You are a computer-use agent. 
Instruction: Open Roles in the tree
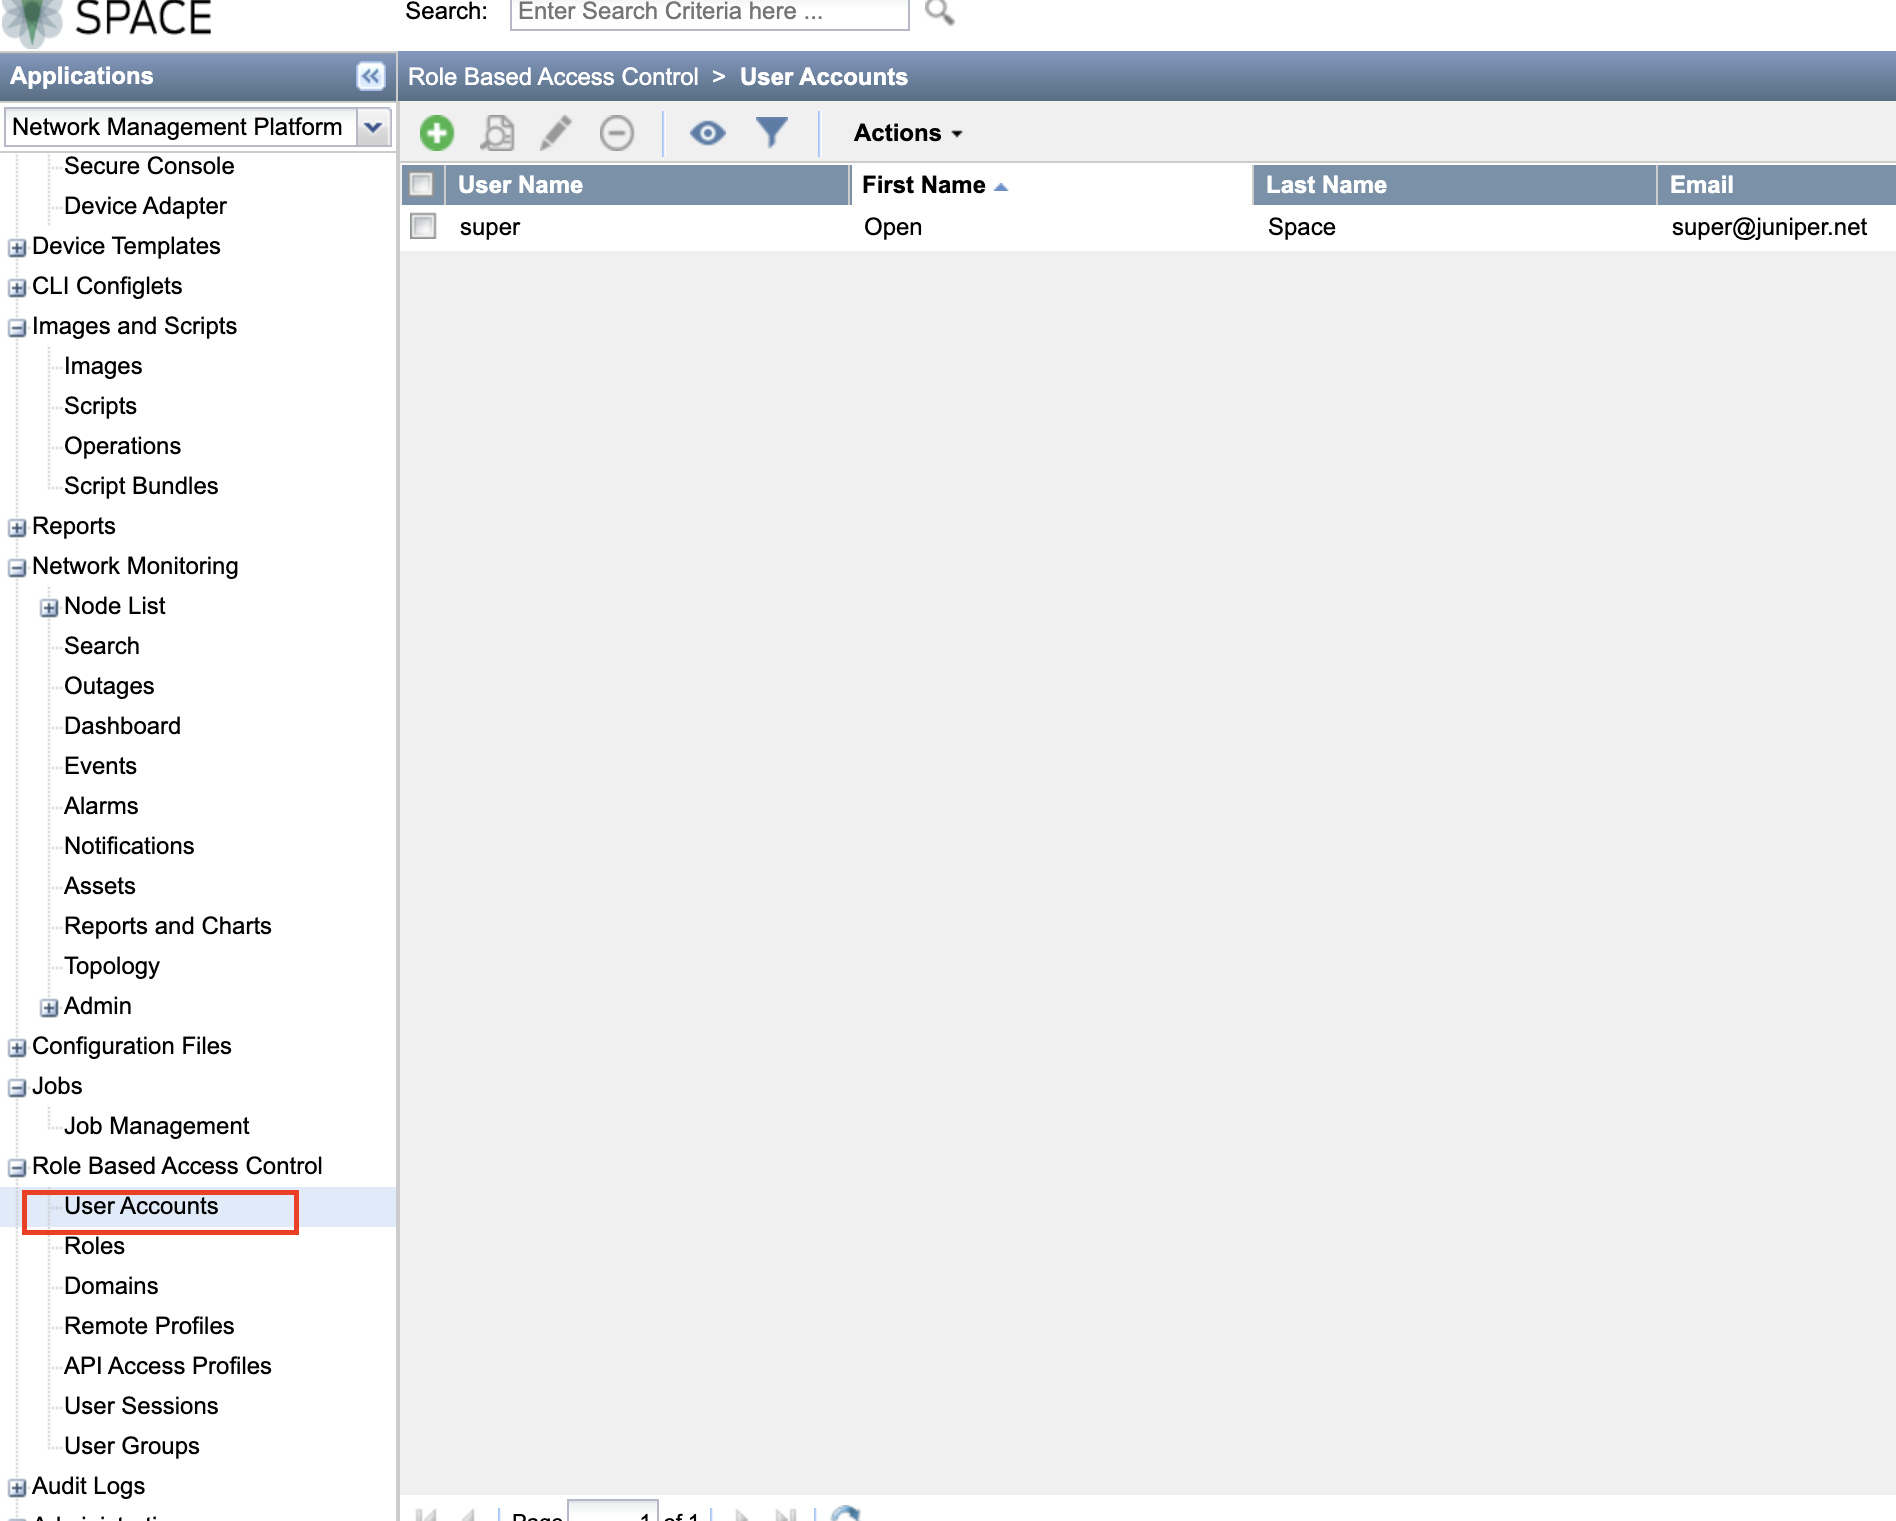[94, 1246]
